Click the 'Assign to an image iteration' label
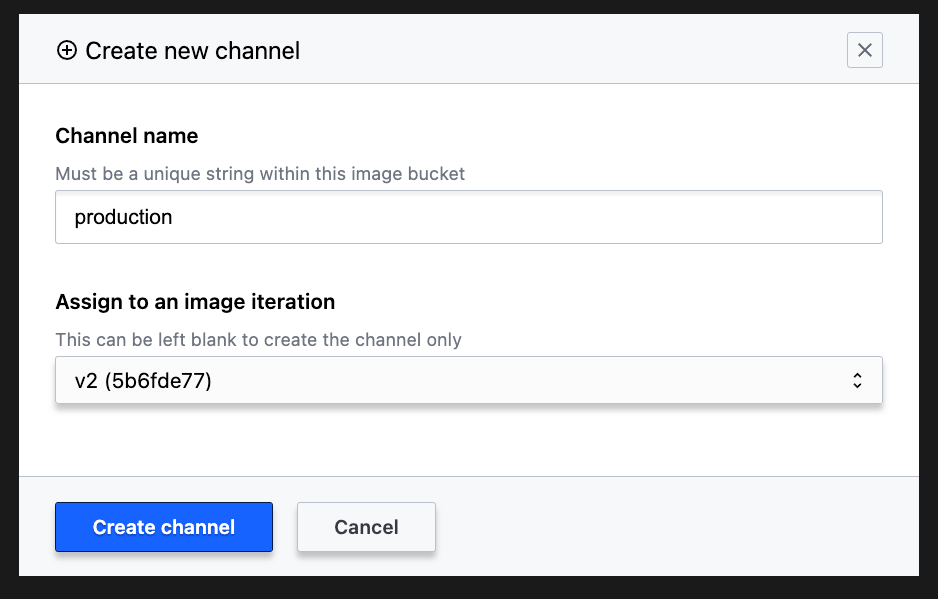This screenshot has width=938, height=599. [195, 301]
